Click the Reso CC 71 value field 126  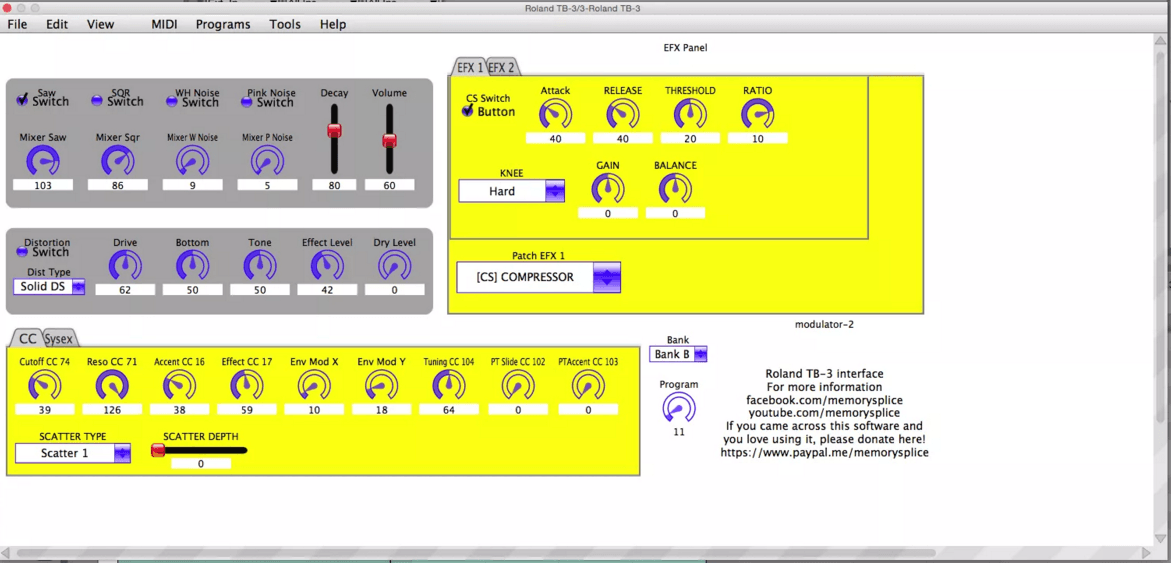(111, 410)
